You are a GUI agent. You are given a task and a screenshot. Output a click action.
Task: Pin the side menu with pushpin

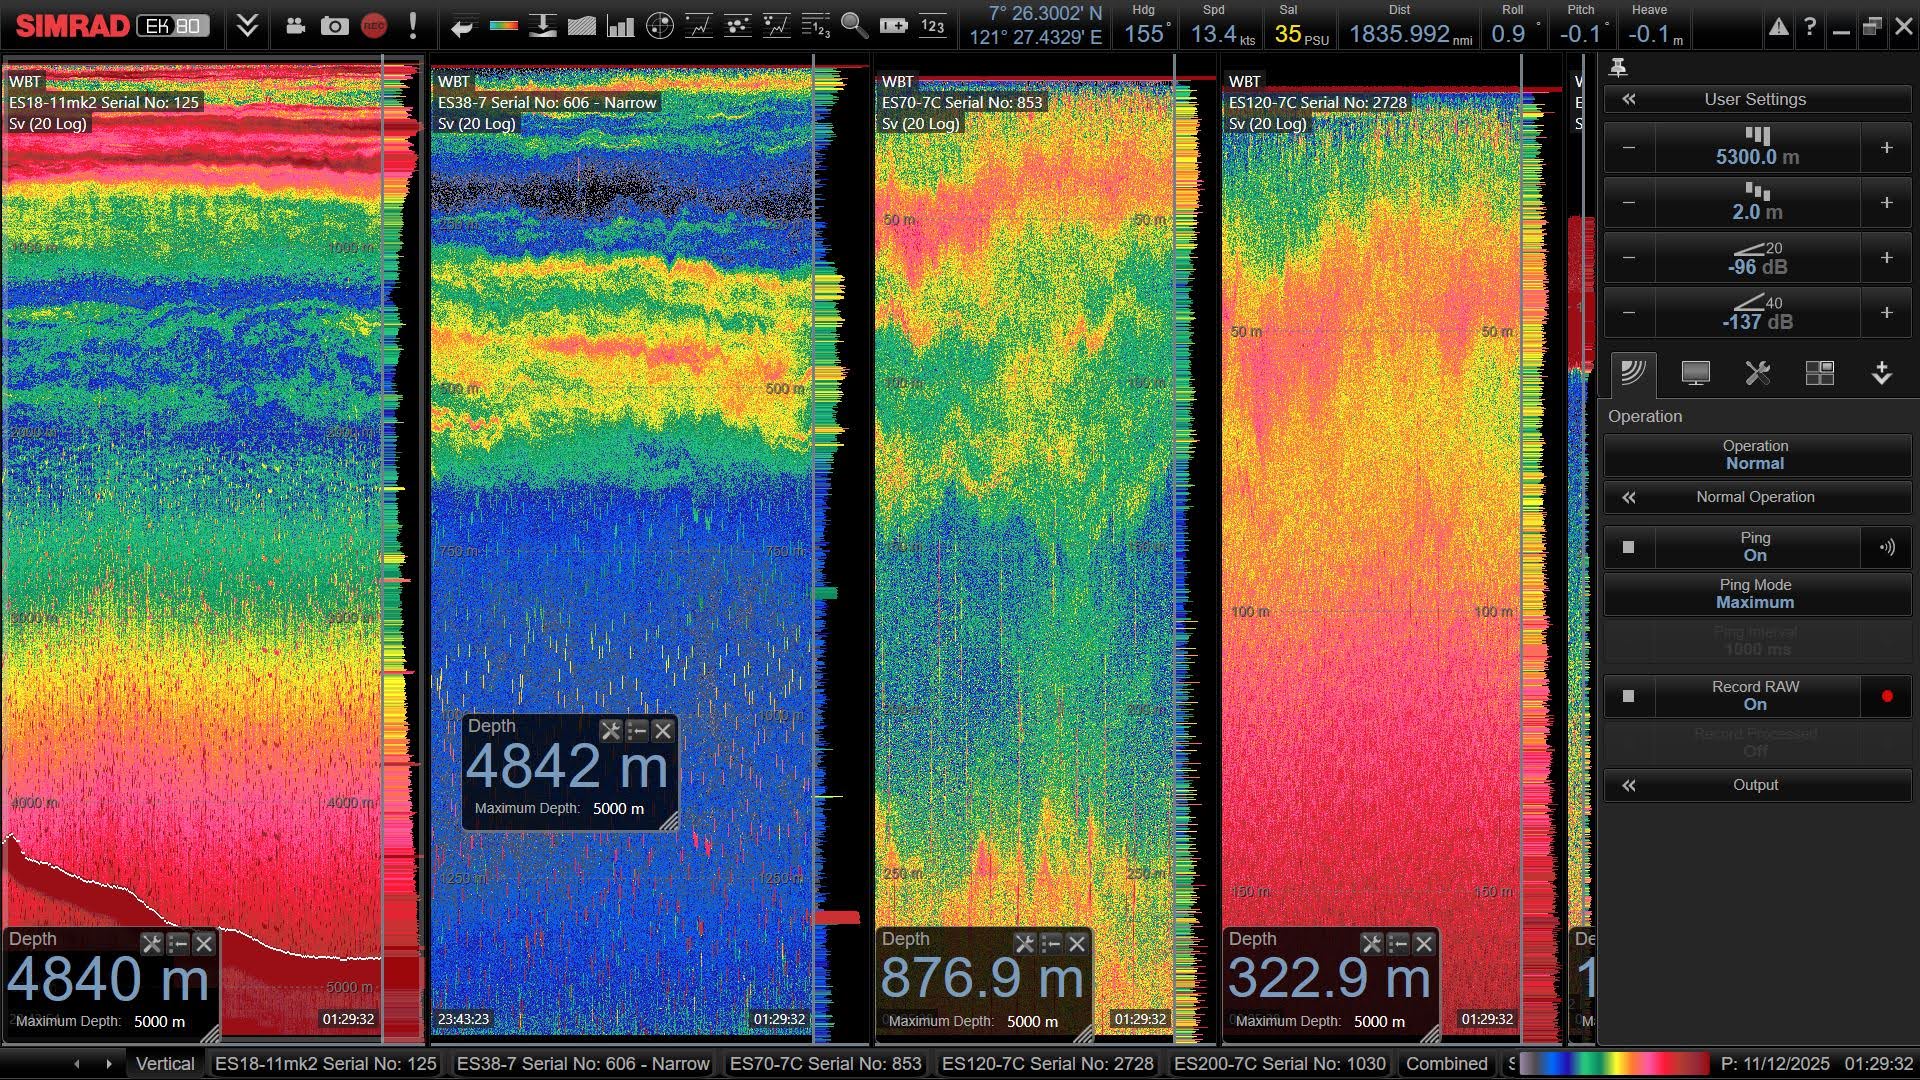coord(1618,68)
